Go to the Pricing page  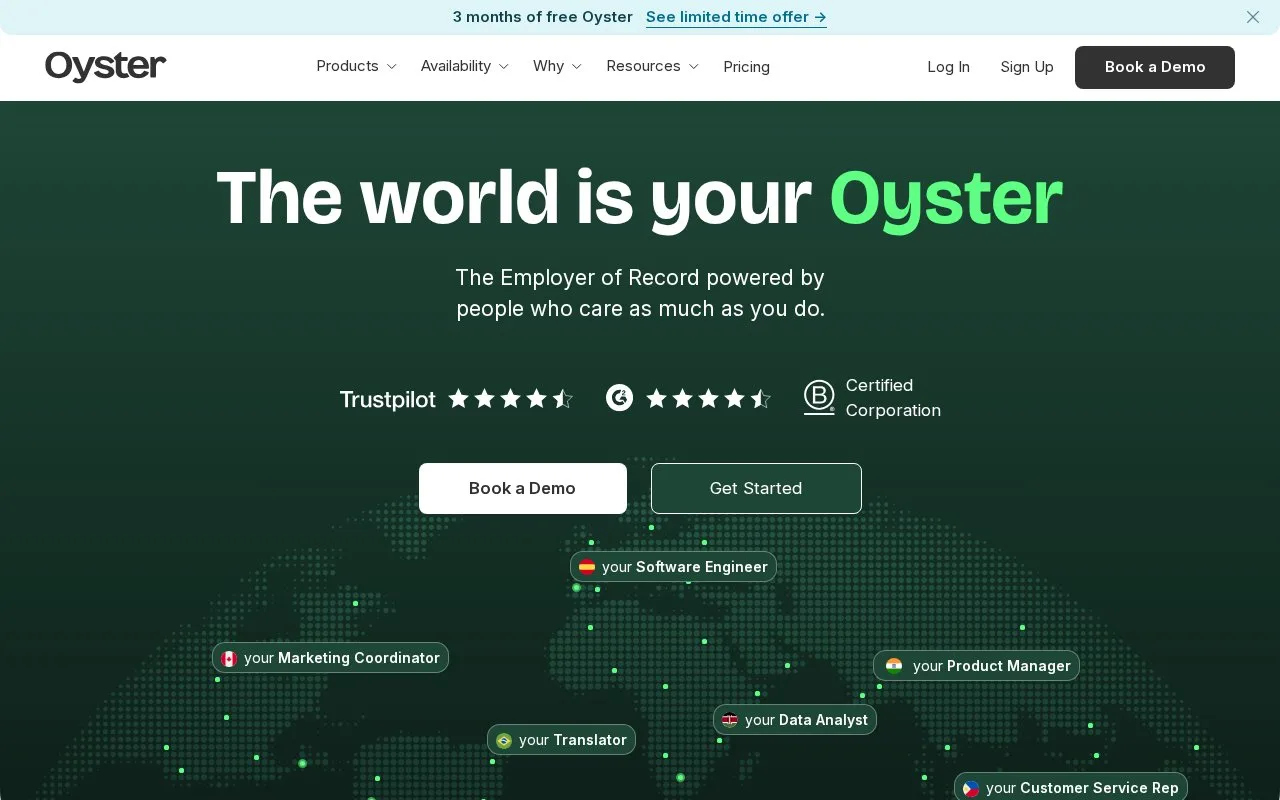[747, 67]
